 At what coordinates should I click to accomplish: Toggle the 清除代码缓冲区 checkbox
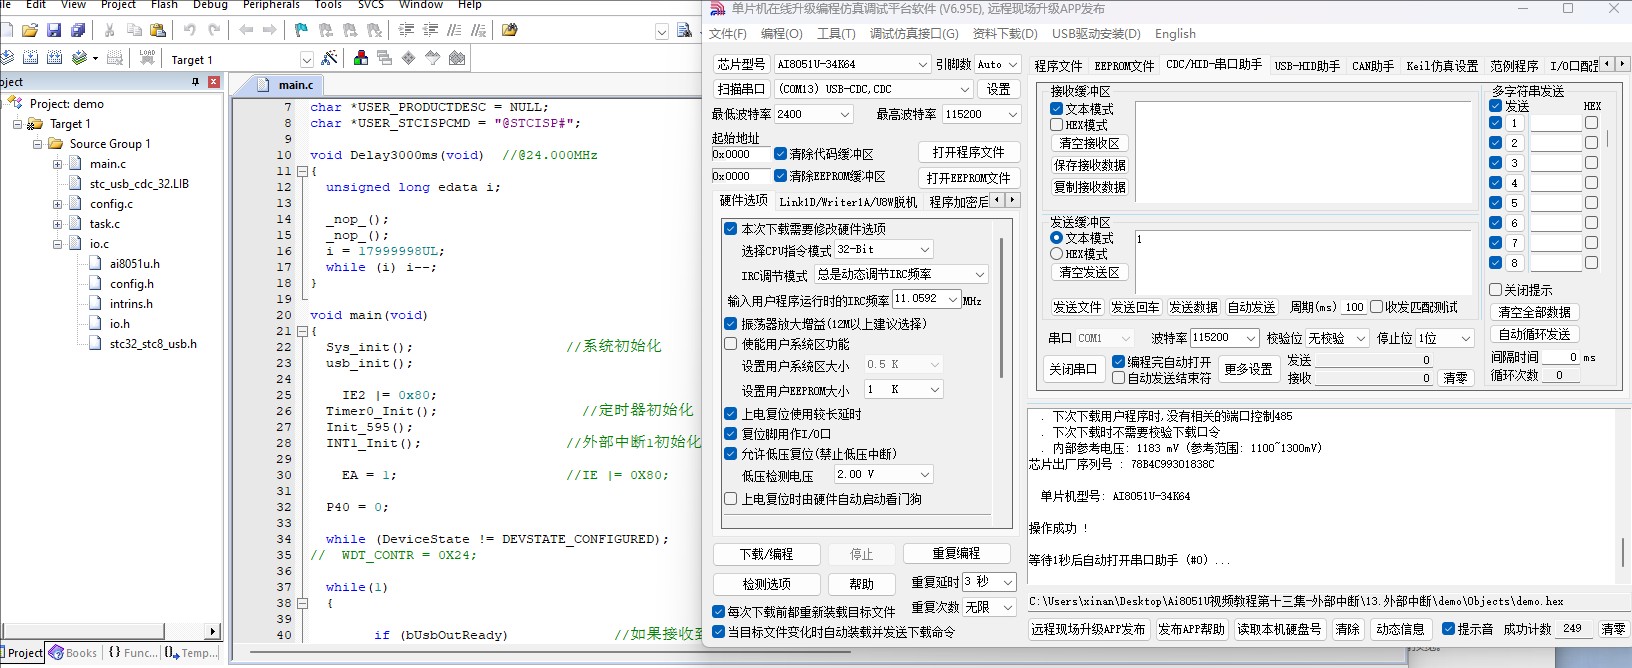(x=781, y=154)
